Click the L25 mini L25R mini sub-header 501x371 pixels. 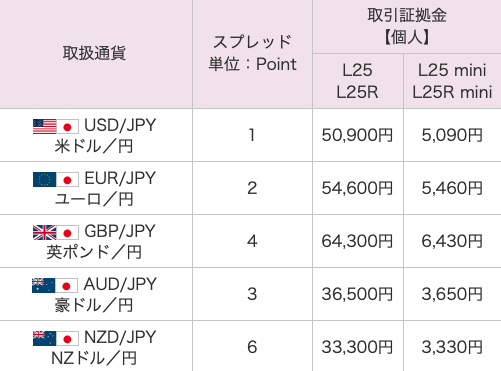click(x=452, y=81)
